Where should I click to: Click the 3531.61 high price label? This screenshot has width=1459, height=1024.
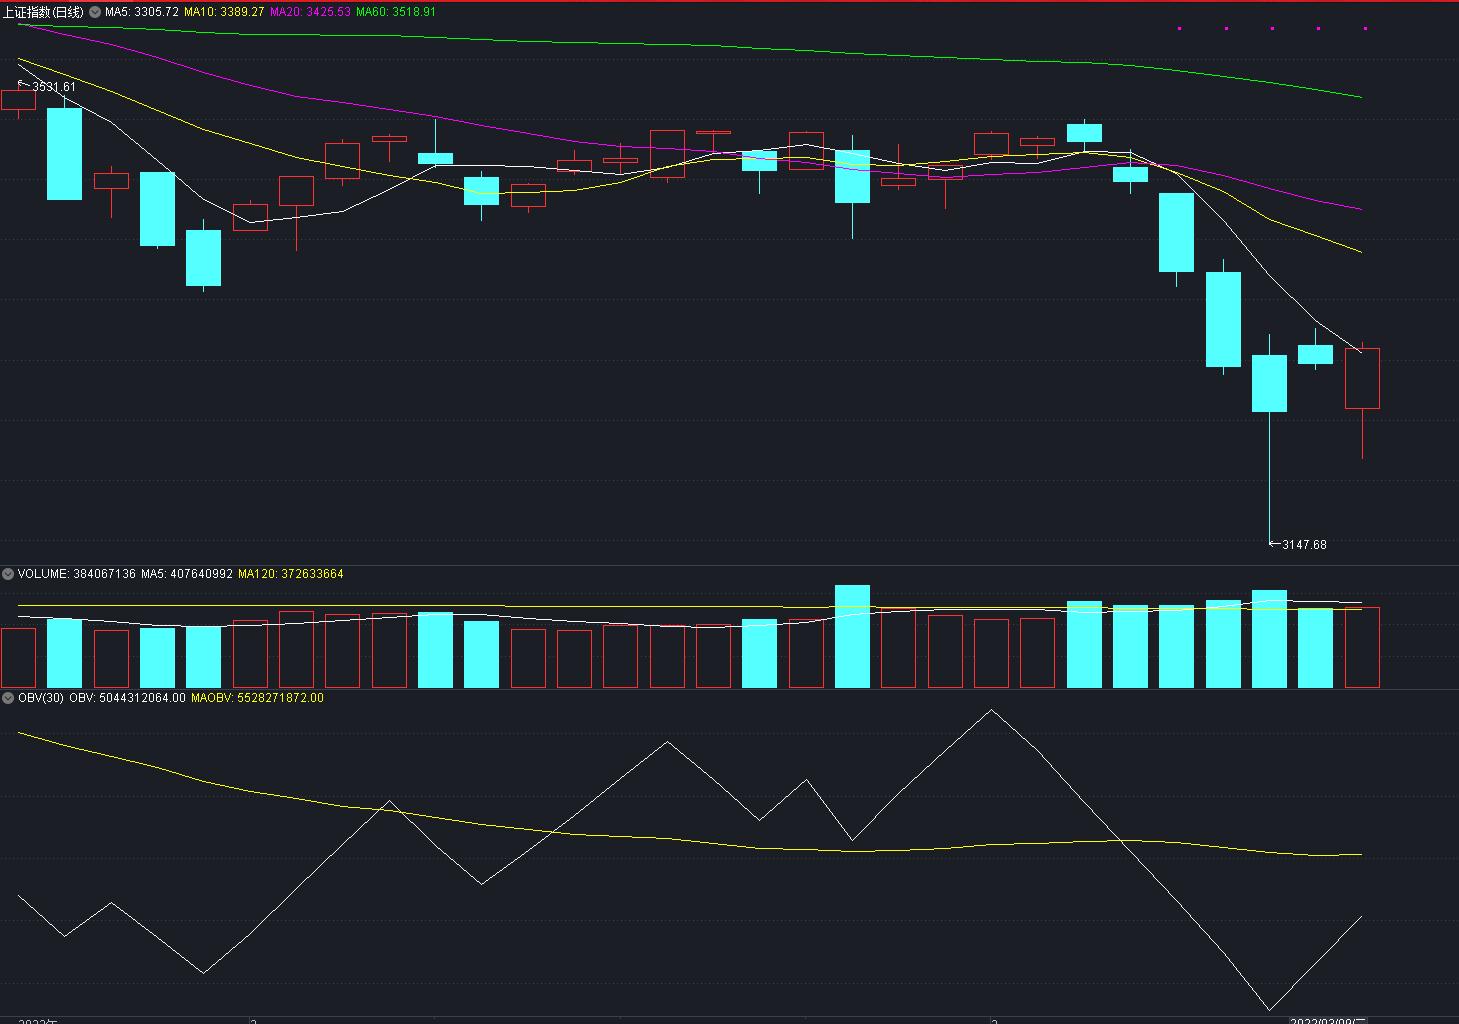coord(54,87)
